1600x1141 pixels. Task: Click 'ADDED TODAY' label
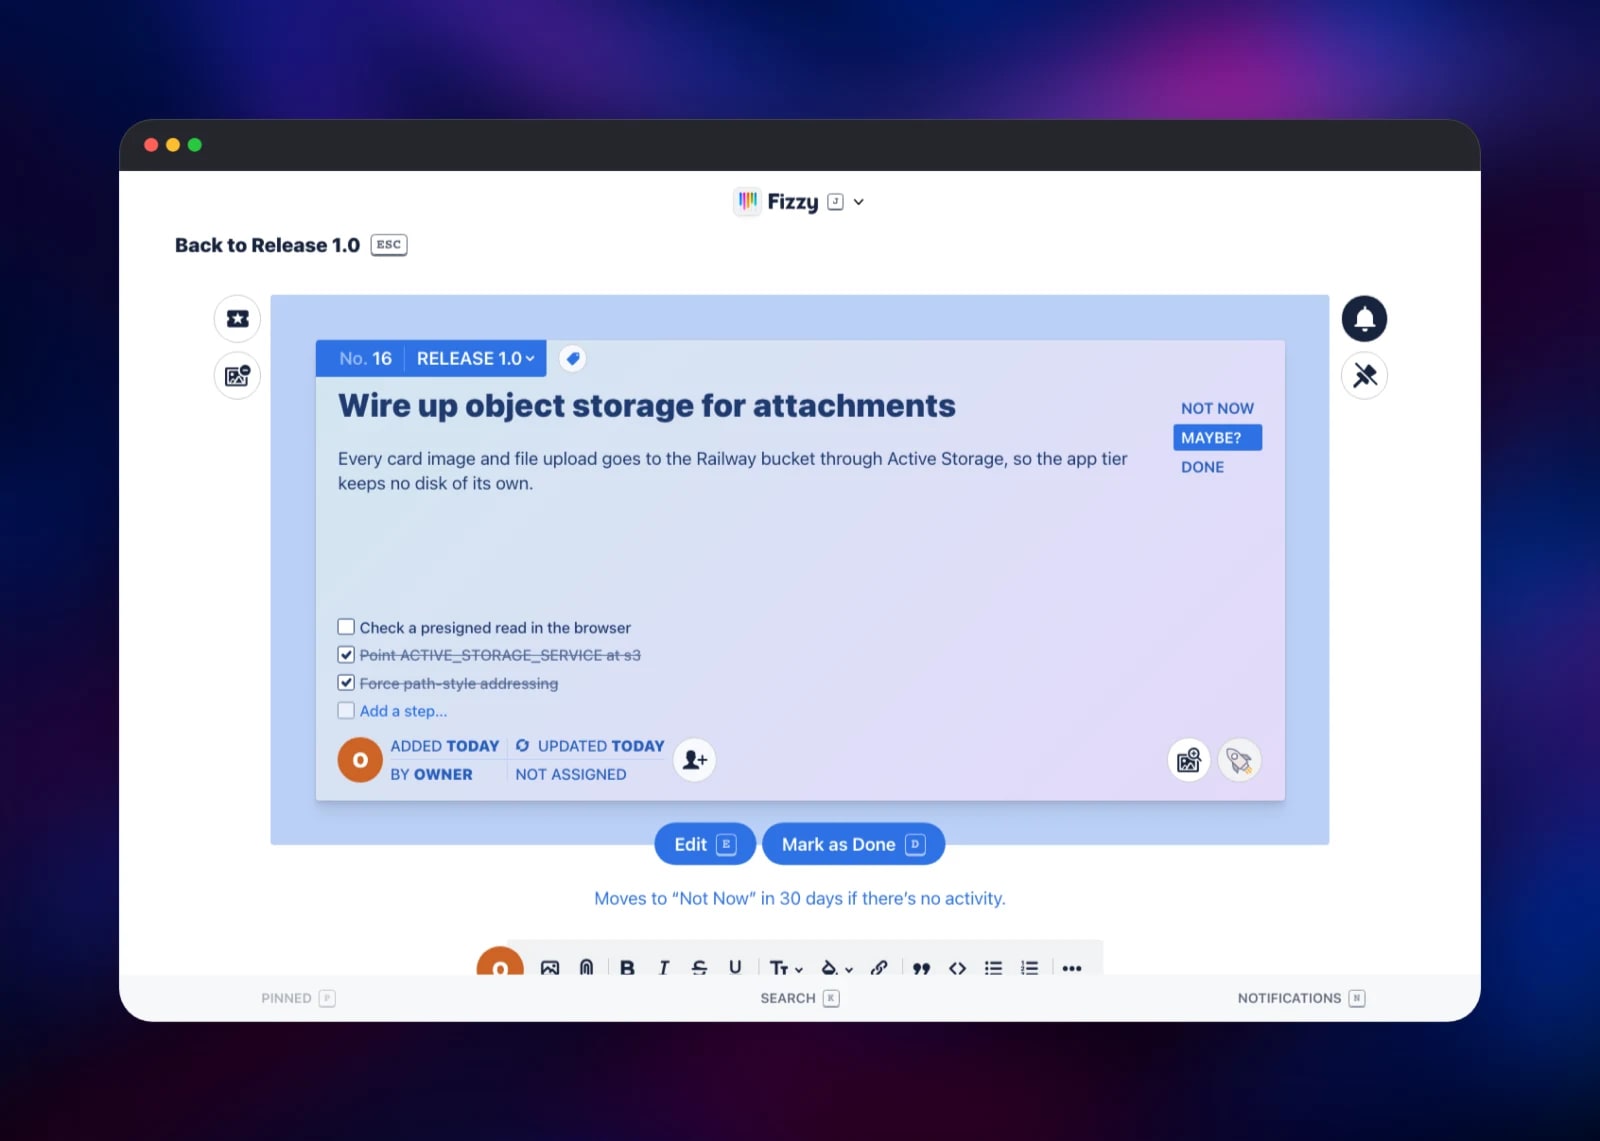444,746
